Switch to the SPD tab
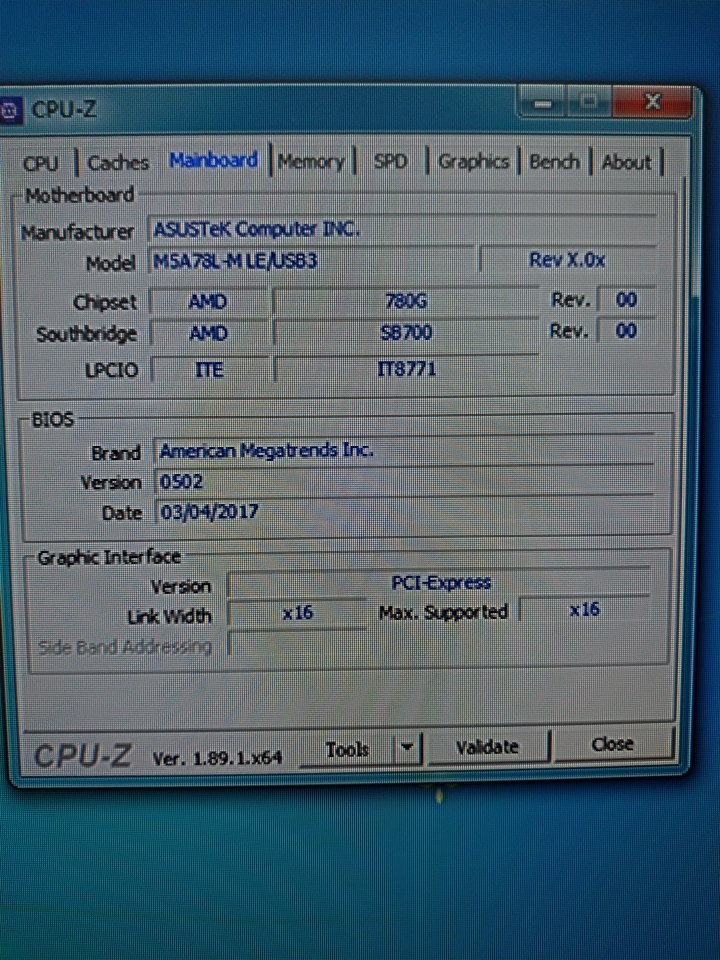Viewport: 720px width, 960px height. (390, 162)
